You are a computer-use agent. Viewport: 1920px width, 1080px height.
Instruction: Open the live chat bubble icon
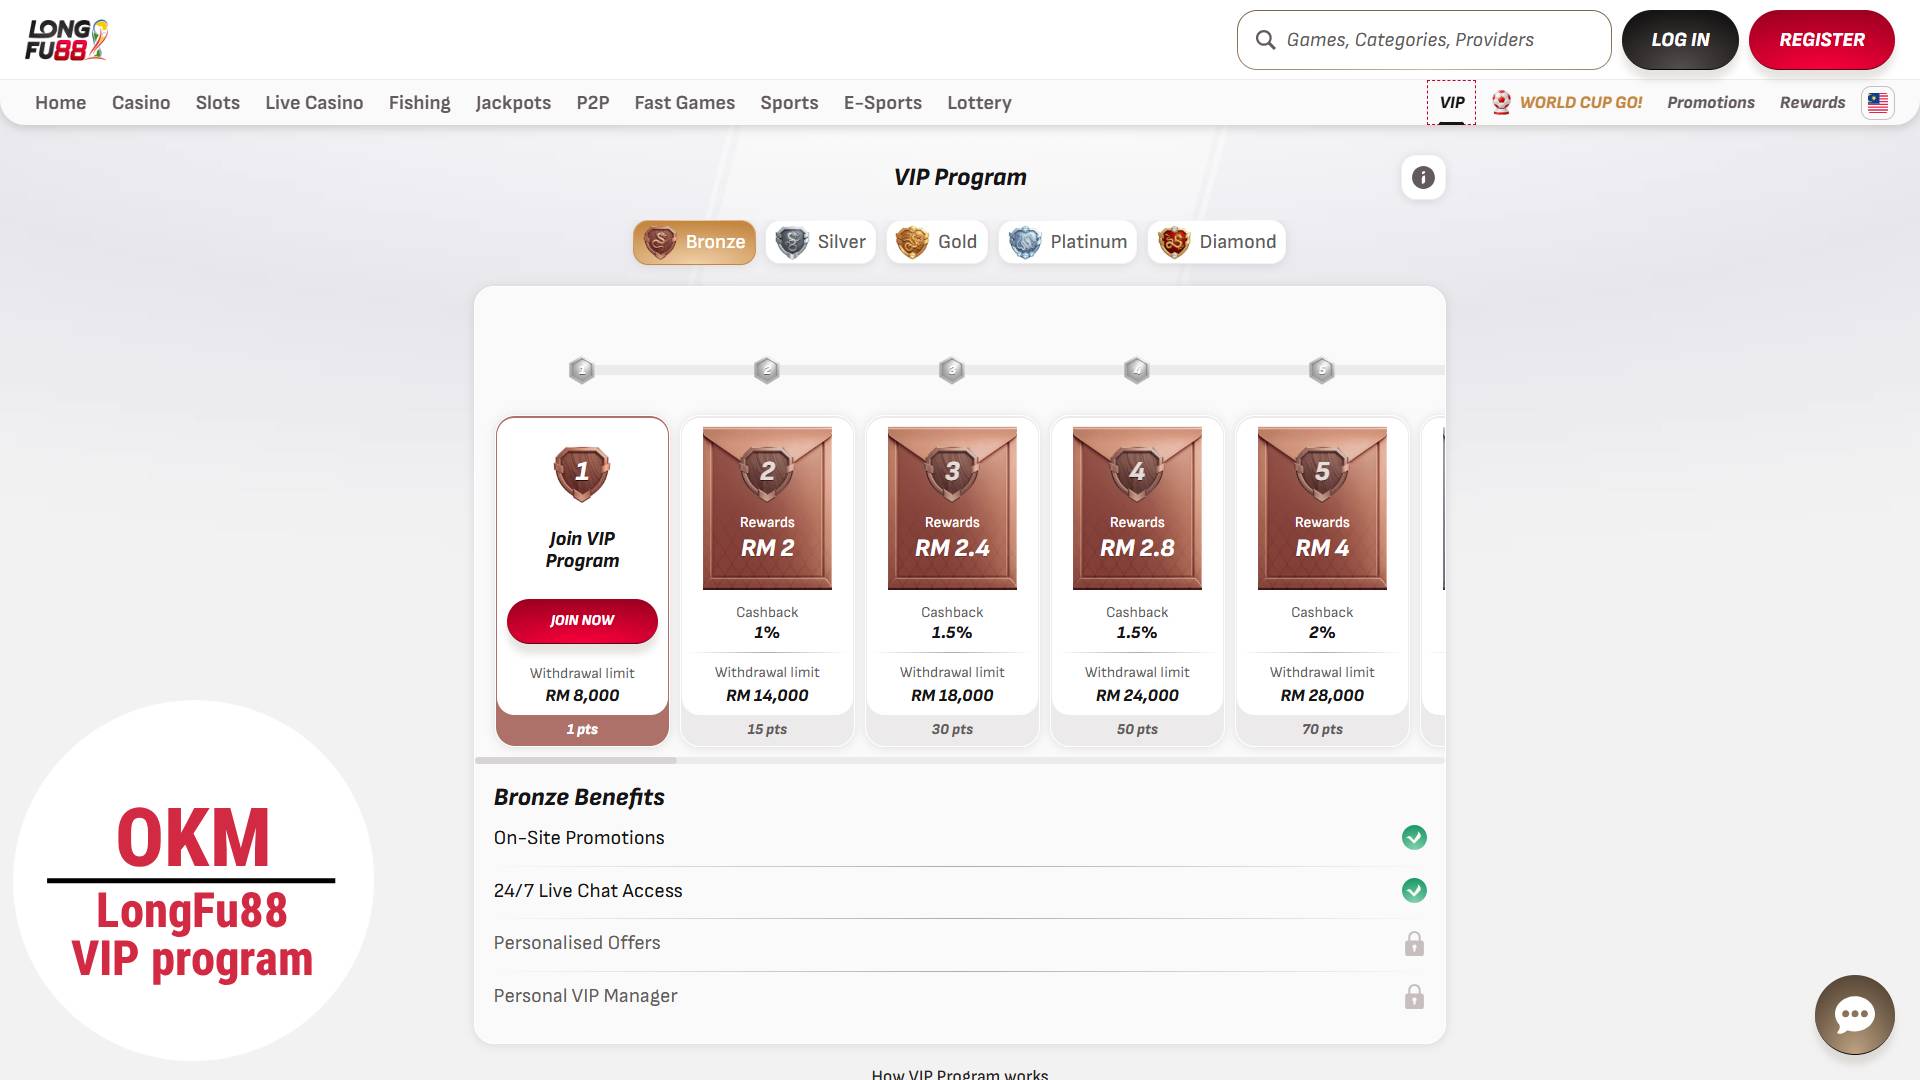click(1854, 1015)
